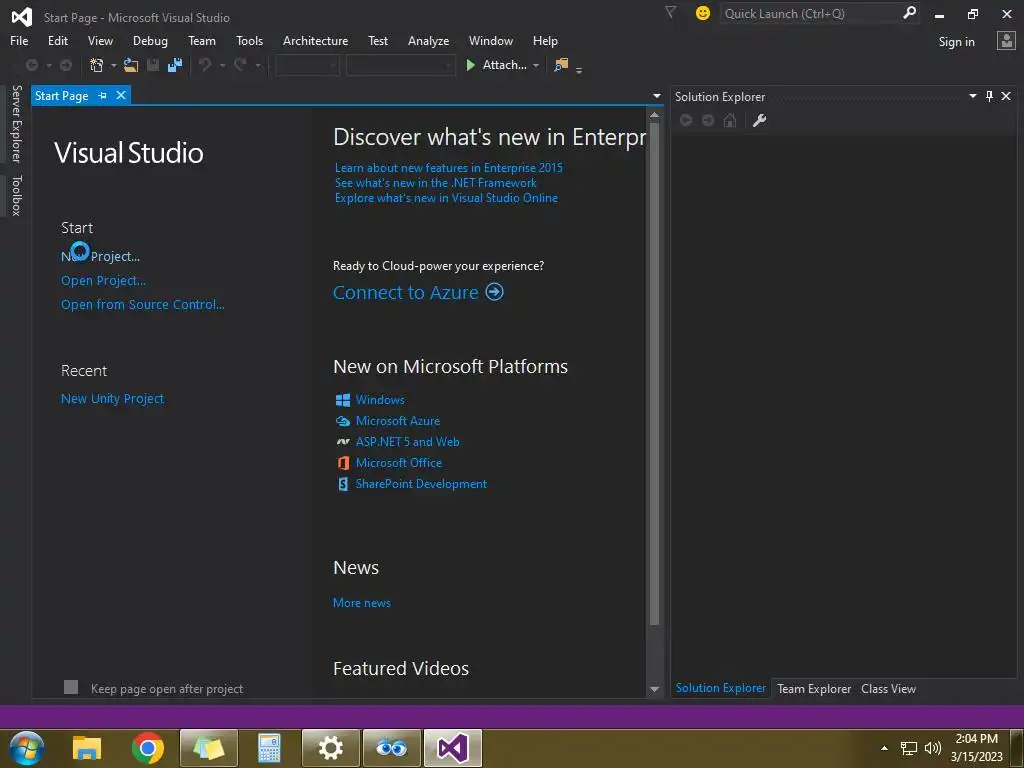The width and height of the screenshot is (1024, 768).
Task: Open the Analyze menu
Action: (428, 40)
